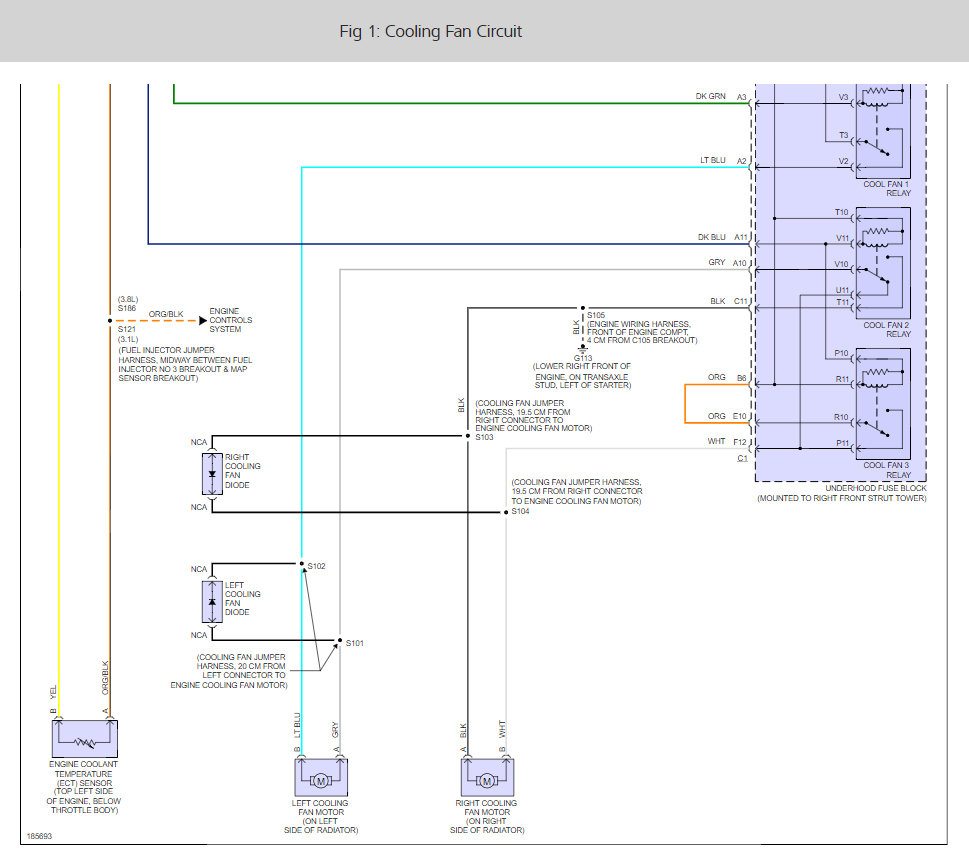Click the S102 splice dot
This screenshot has height=861, width=969.
(x=302, y=564)
